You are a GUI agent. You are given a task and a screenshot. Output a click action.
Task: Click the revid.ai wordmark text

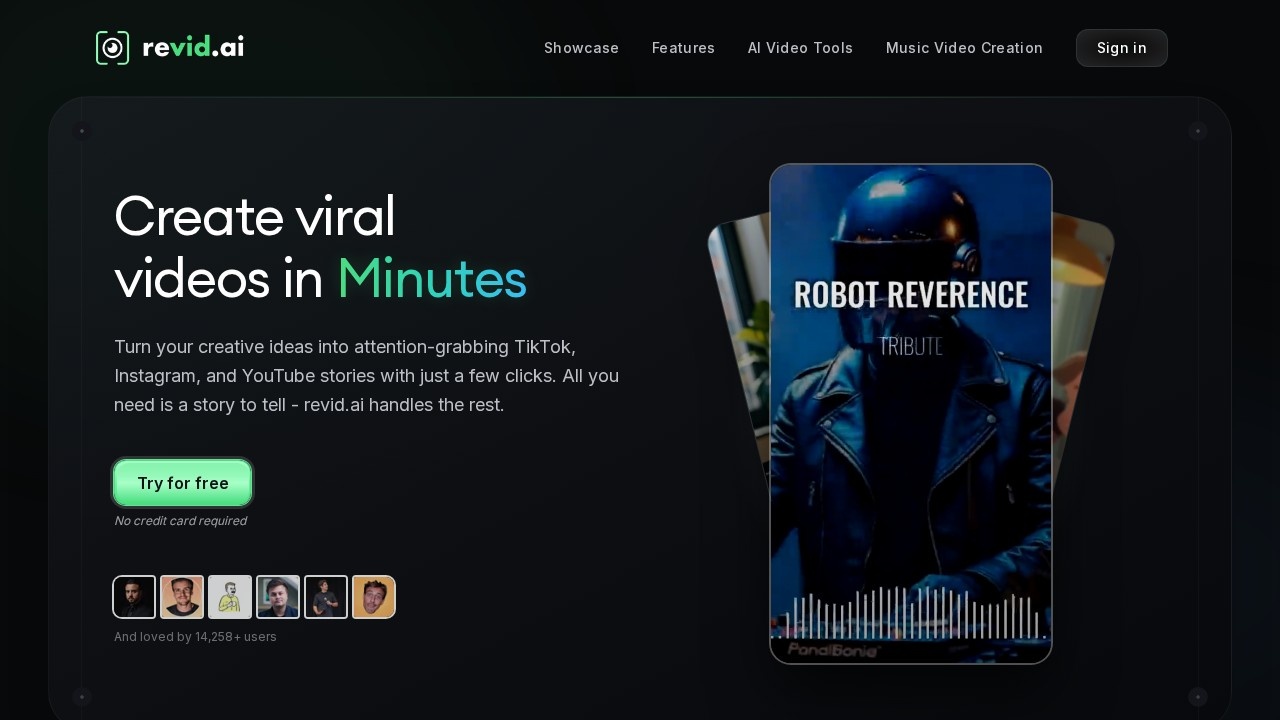[x=193, y=47]
